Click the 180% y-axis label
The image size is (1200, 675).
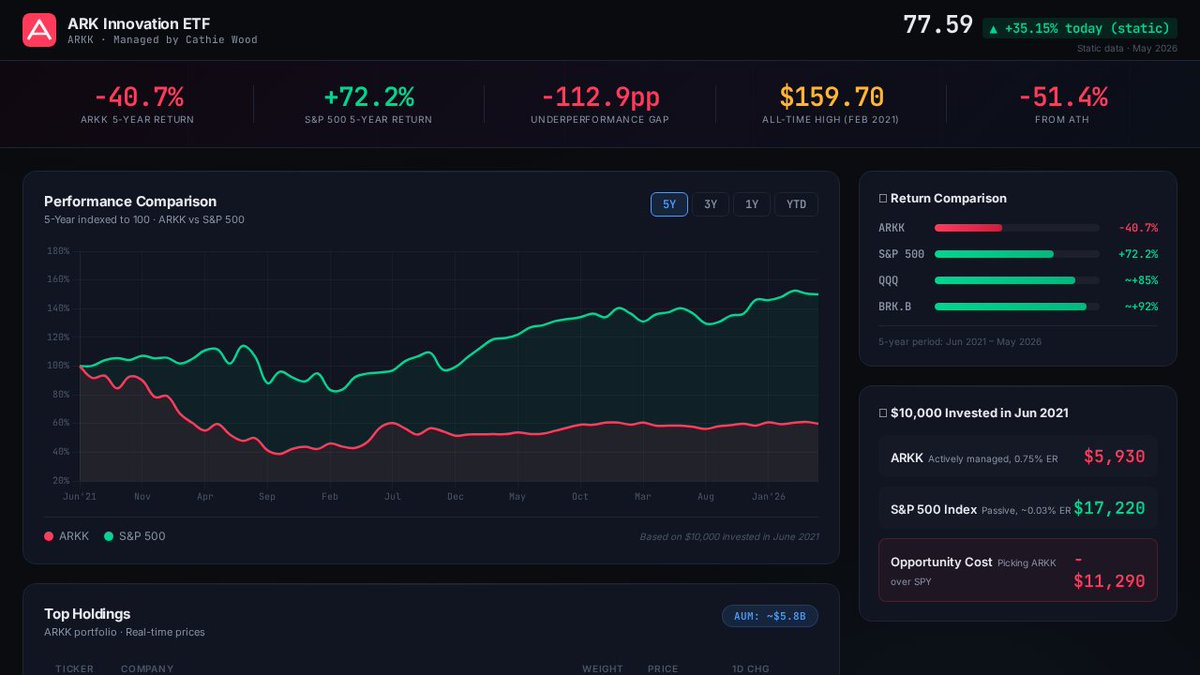point(57,251)
